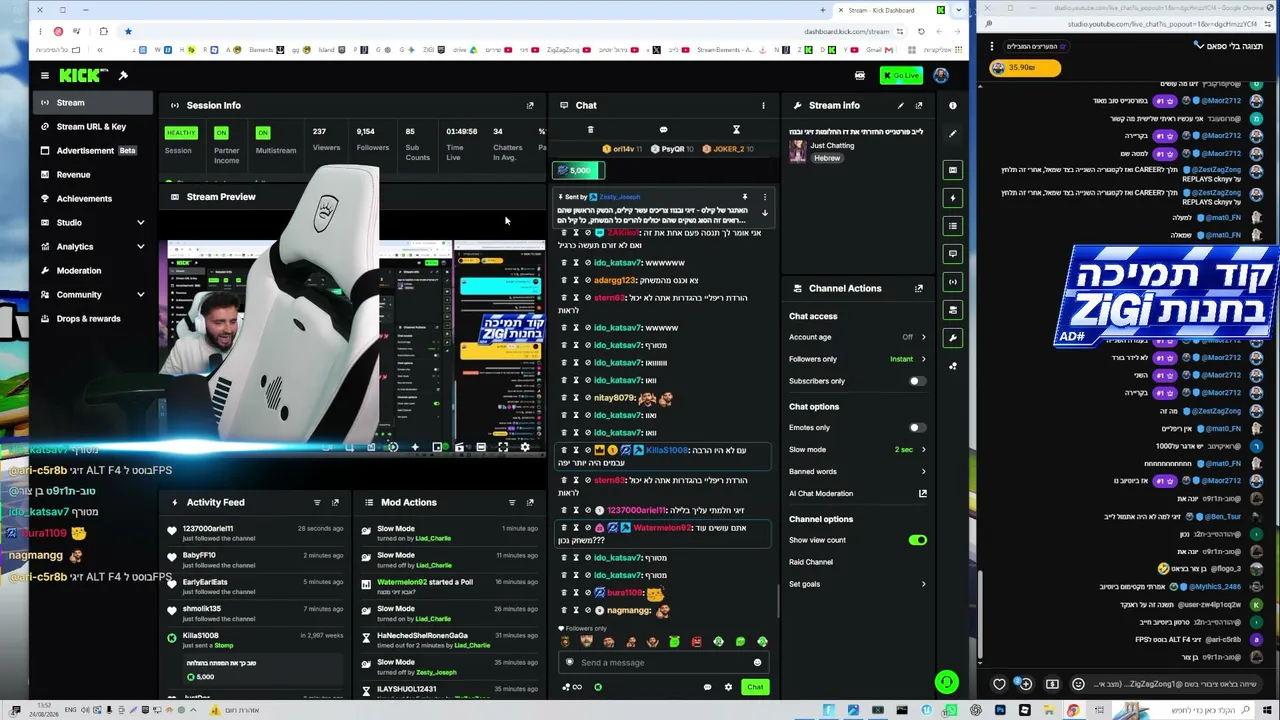Open Account age options chevron
Viewport: 1280px width, 720px height.
coord(923,337)
